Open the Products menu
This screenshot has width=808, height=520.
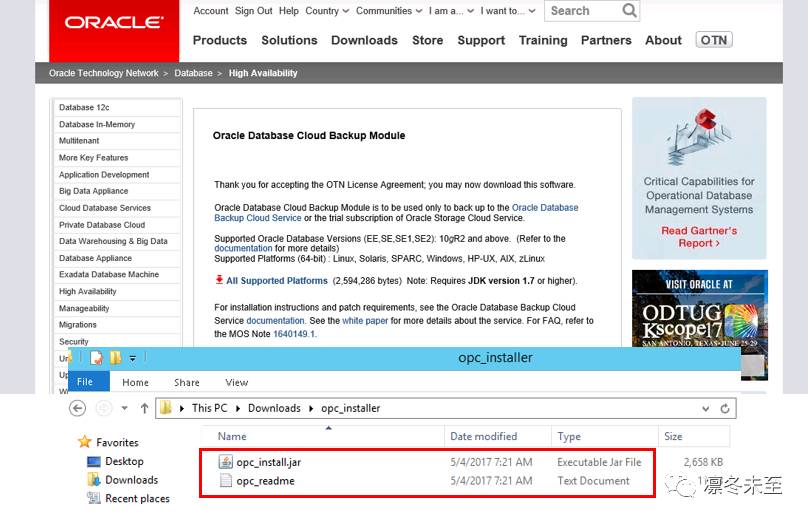(220, 40)
